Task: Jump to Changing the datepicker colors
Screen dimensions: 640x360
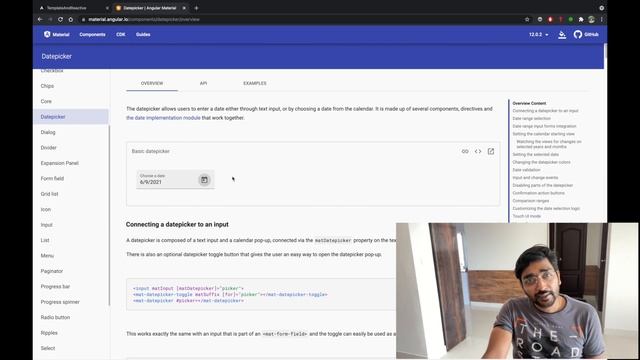Action: coord(542,162)
